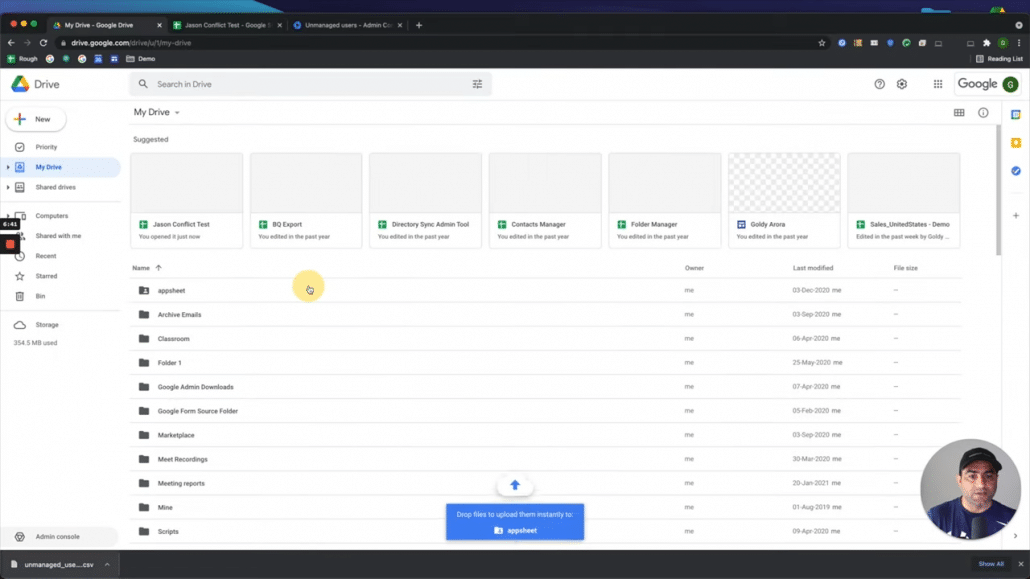Open BQ Export suggested card

click(x=306, y=200)
